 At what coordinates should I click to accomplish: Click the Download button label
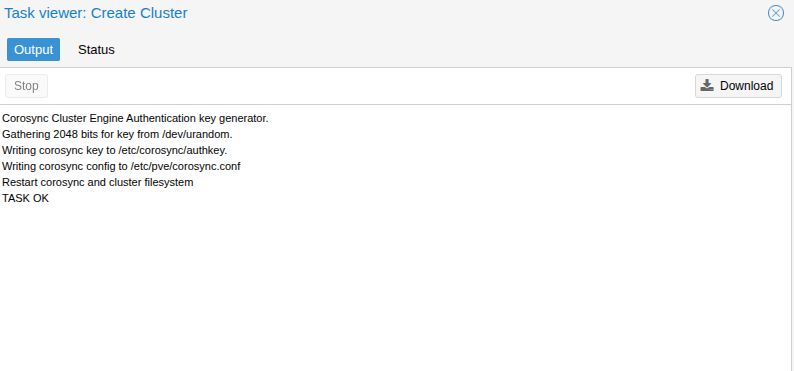pyautogui.click(x=746, y=86)
